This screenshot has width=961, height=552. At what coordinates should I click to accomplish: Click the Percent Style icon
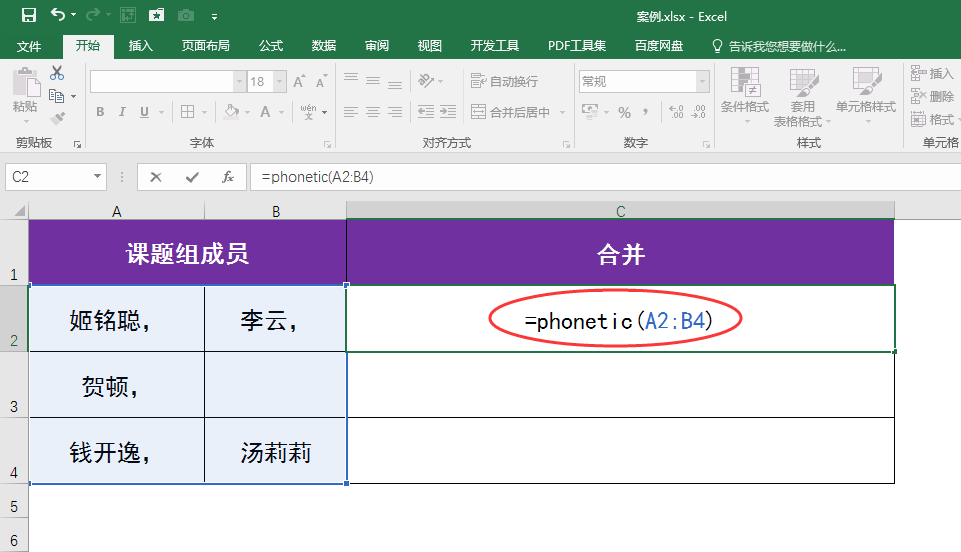625,112
